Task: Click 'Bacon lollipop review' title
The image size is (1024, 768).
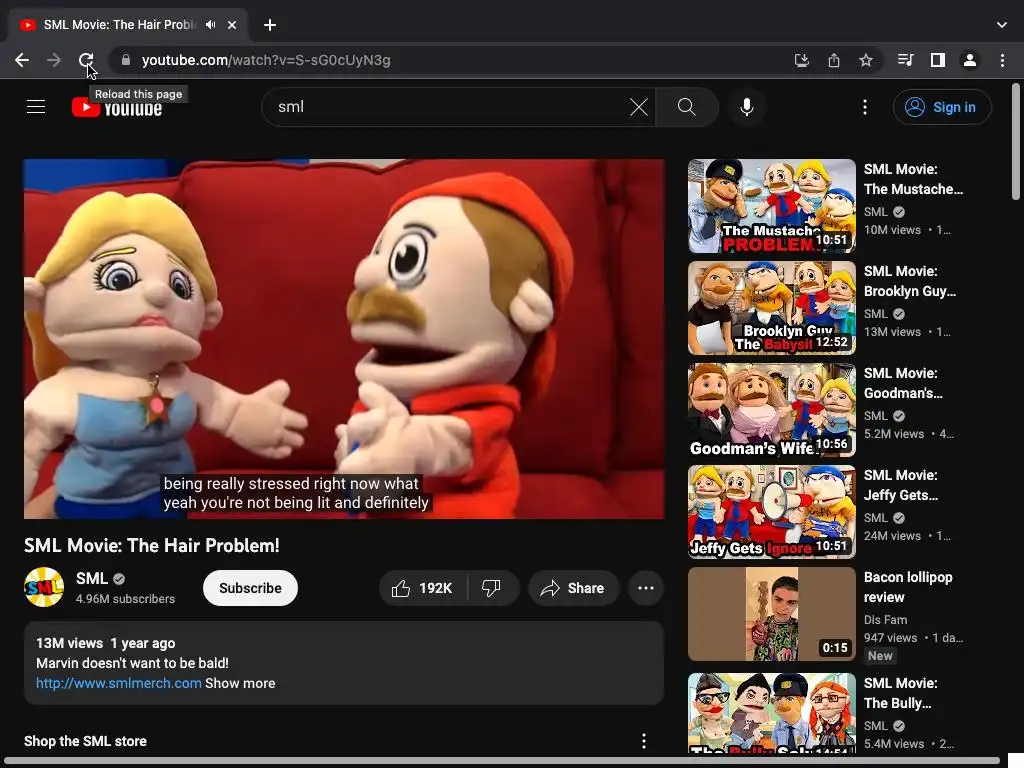Action: pyautogui.click(x=908, y=587)
